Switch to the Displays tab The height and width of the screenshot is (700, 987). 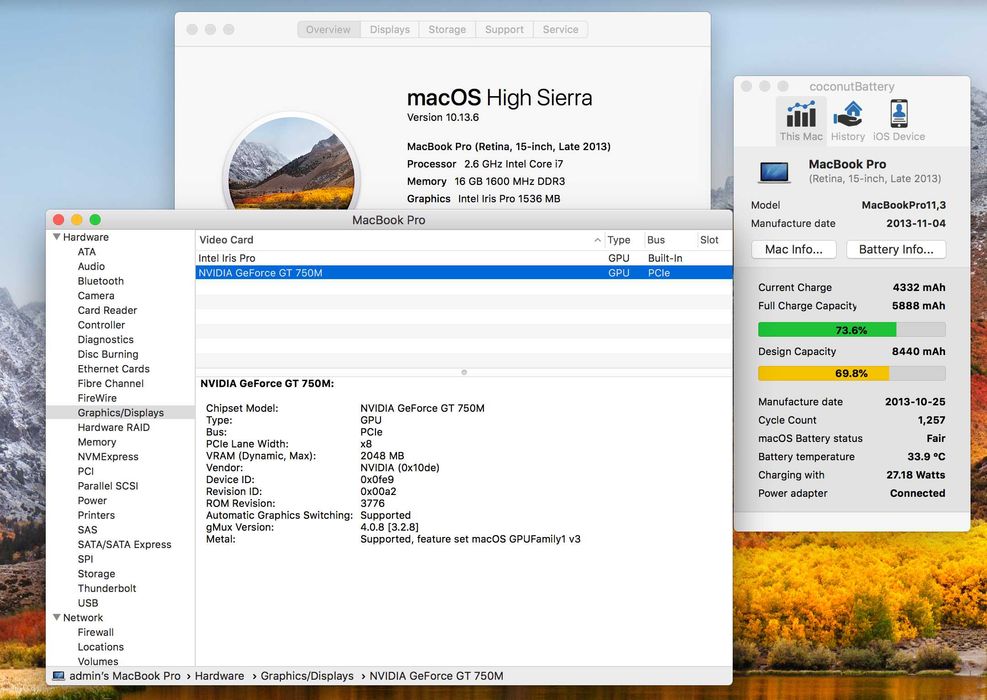(390, 30)
